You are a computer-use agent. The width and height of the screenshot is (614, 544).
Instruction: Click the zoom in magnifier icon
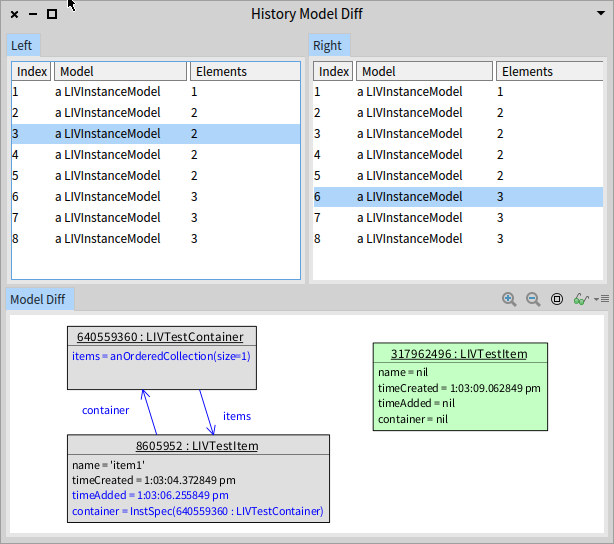[509, 300]
